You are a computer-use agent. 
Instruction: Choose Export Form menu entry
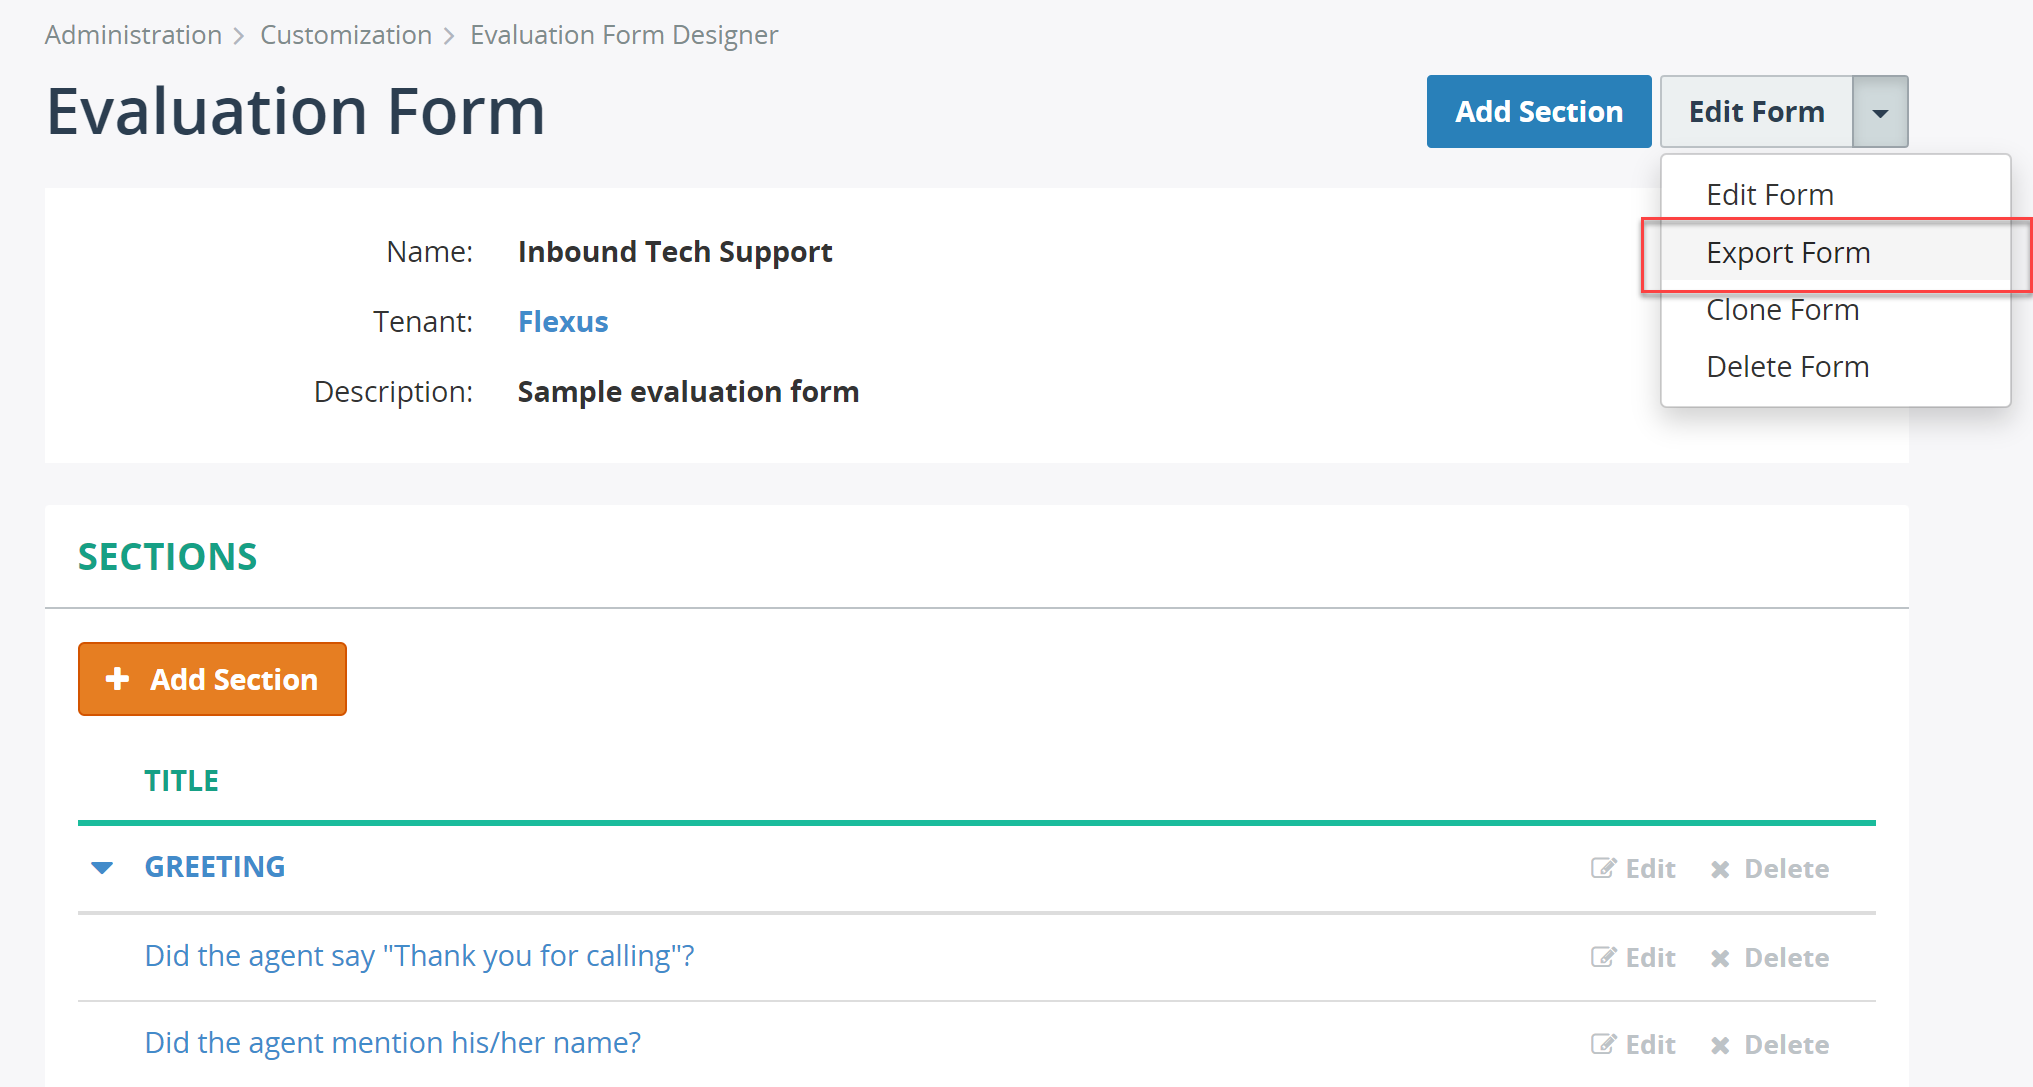point(1788,253)
